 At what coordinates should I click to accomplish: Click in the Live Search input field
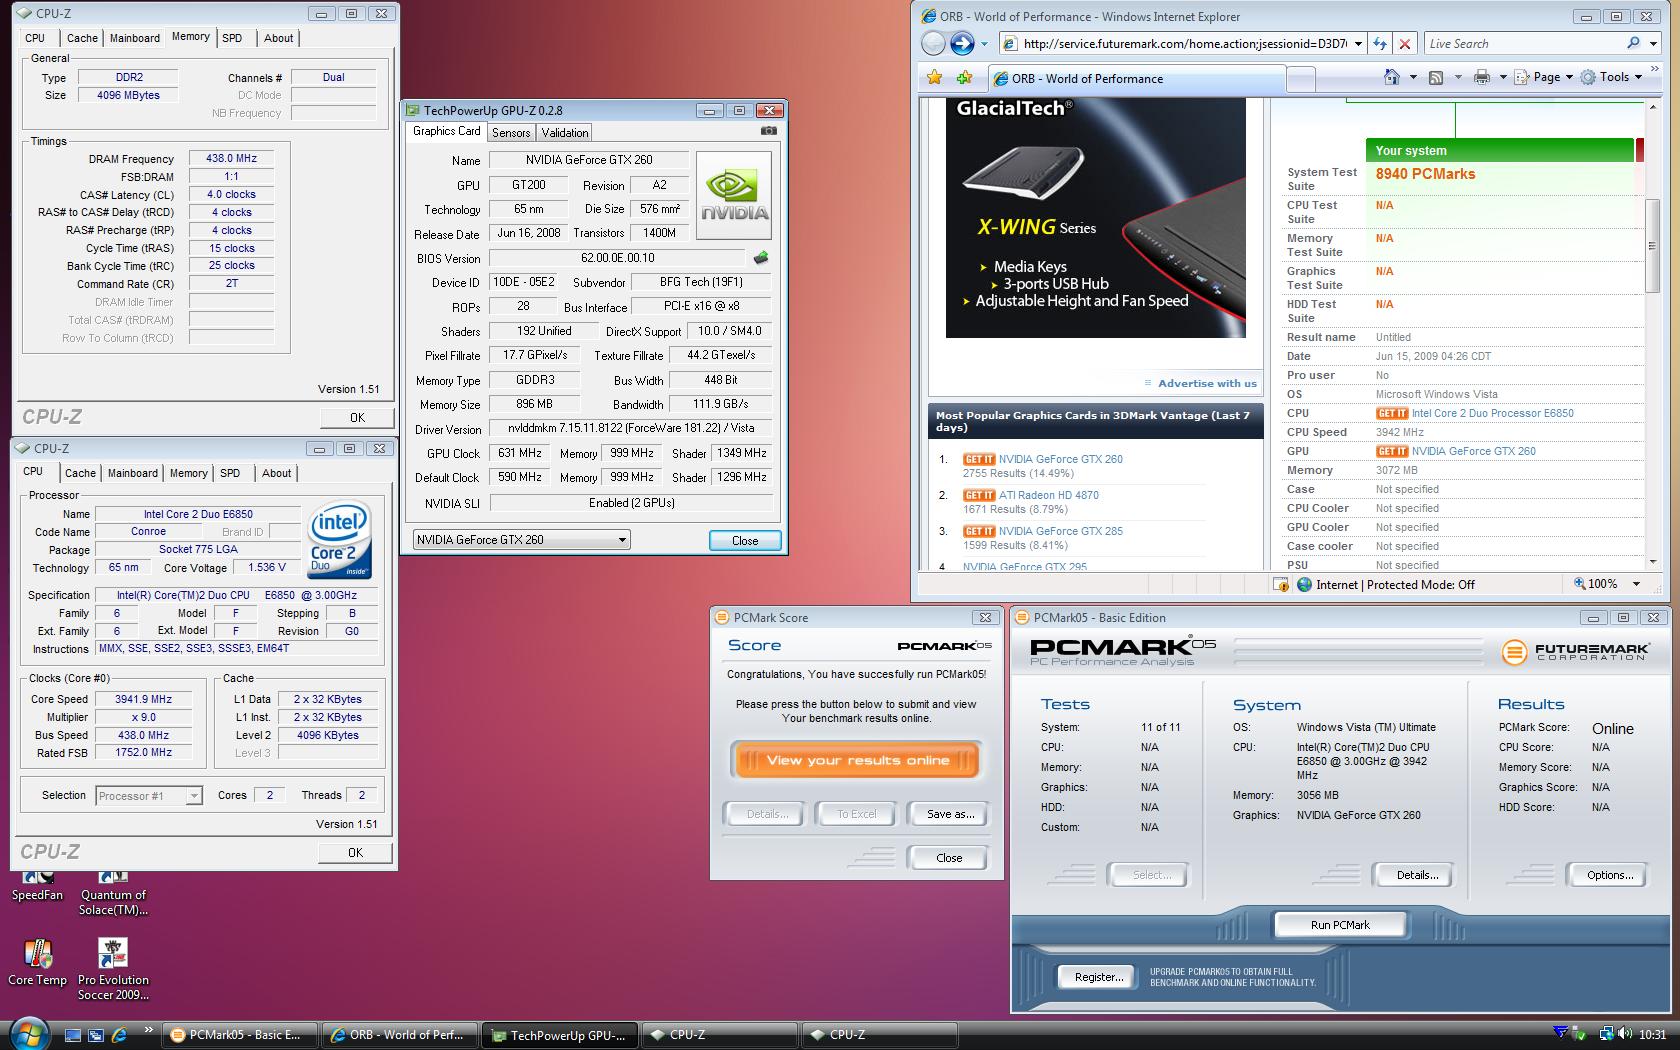(1523, 43)
